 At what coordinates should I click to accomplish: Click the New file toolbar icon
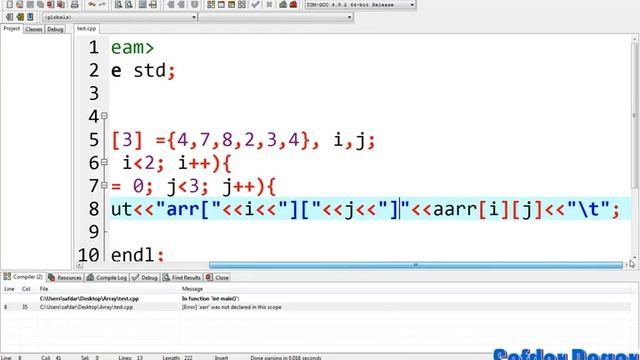pos(10,4)
